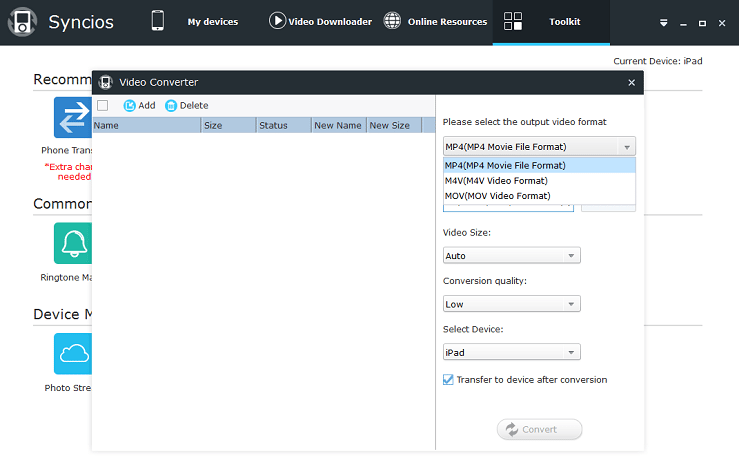Open Video Downloader play icon
The image size is (739, 465).
[277, 21]
